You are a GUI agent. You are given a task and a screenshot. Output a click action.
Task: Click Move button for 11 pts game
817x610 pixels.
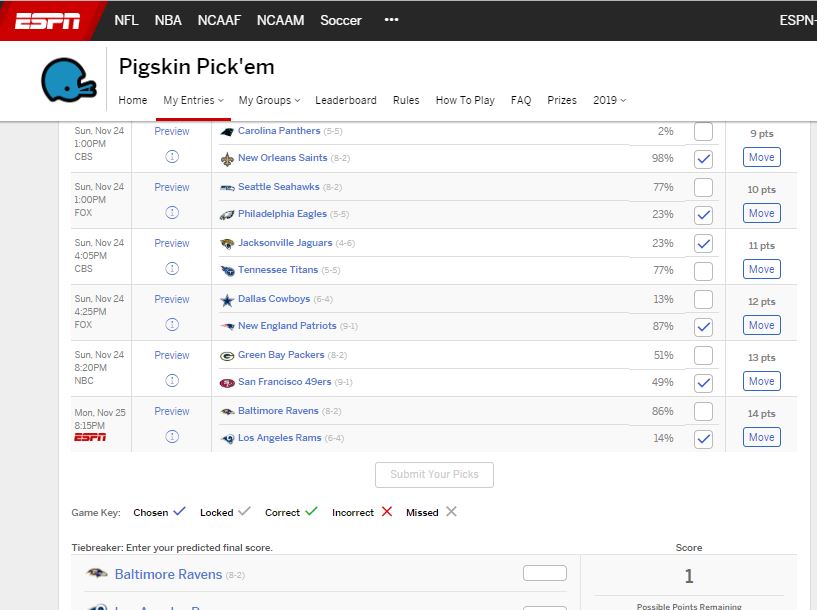pyautogui.click(x=761, y=269)
